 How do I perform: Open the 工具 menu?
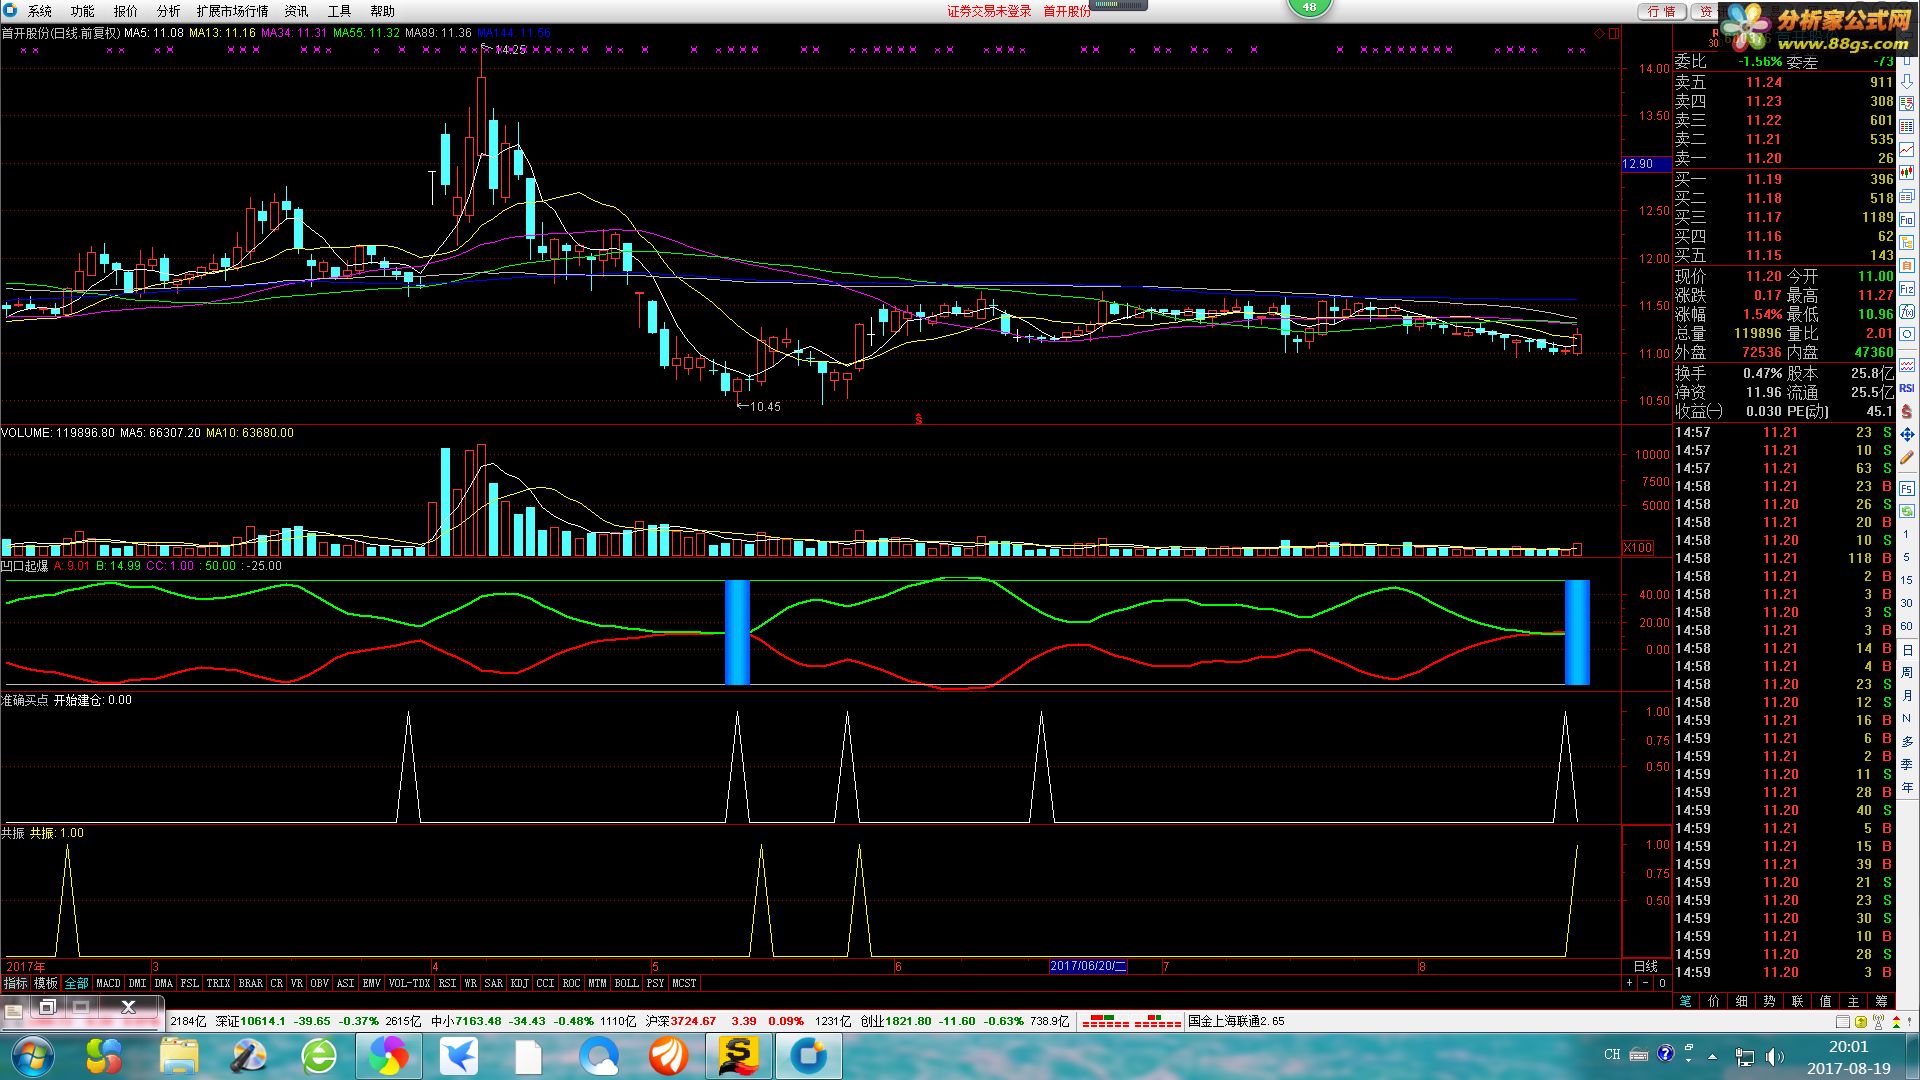[339, 11]
